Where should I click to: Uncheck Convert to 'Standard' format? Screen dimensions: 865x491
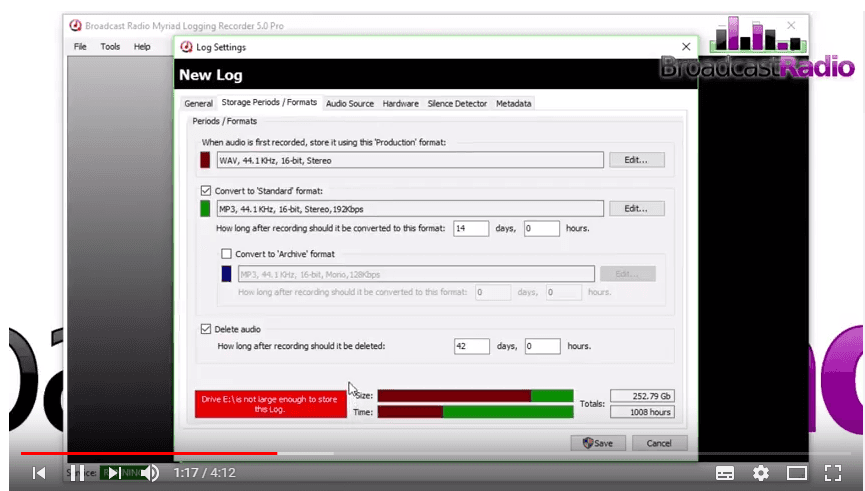click(206, 191)
